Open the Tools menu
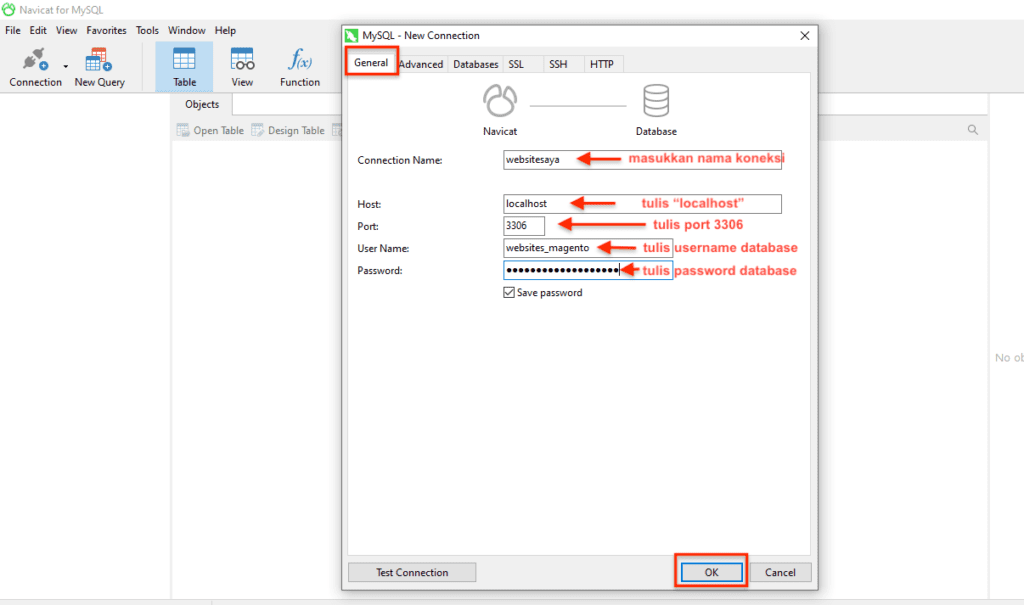Viewport: 1024px width, 605px height. 147,30
